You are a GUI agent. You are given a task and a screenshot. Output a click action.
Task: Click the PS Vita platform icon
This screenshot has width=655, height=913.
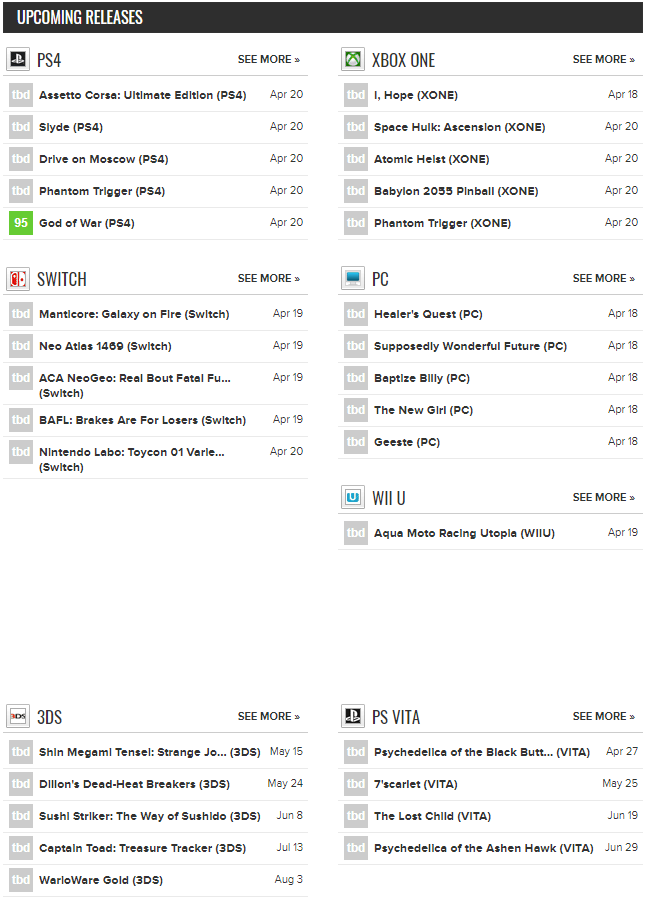(353, 716)
